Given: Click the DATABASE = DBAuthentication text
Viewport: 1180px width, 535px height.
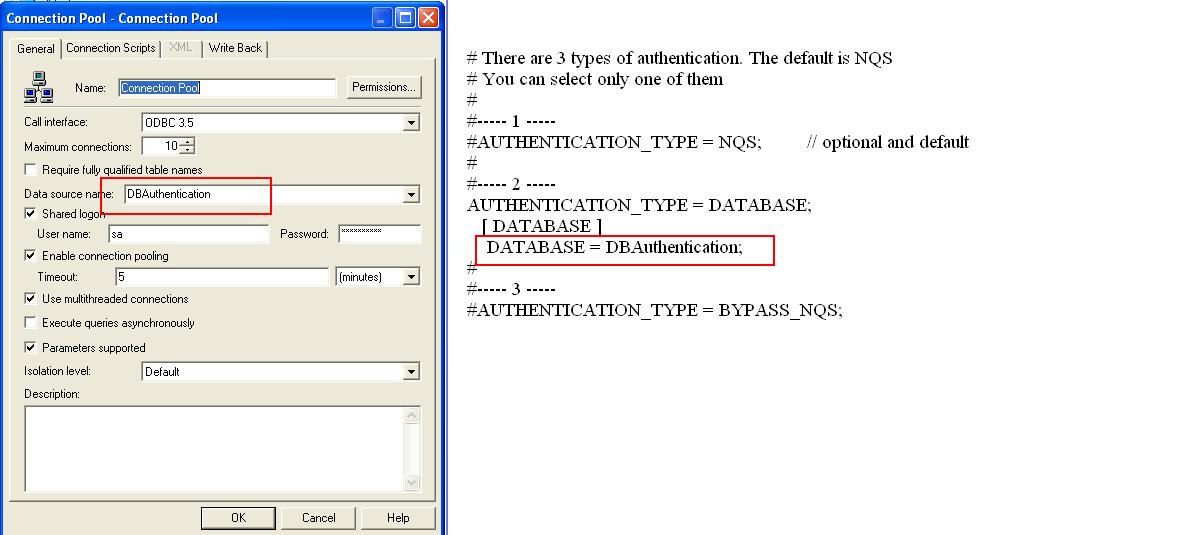Looking at the screenshot, I should pos(614,248).
